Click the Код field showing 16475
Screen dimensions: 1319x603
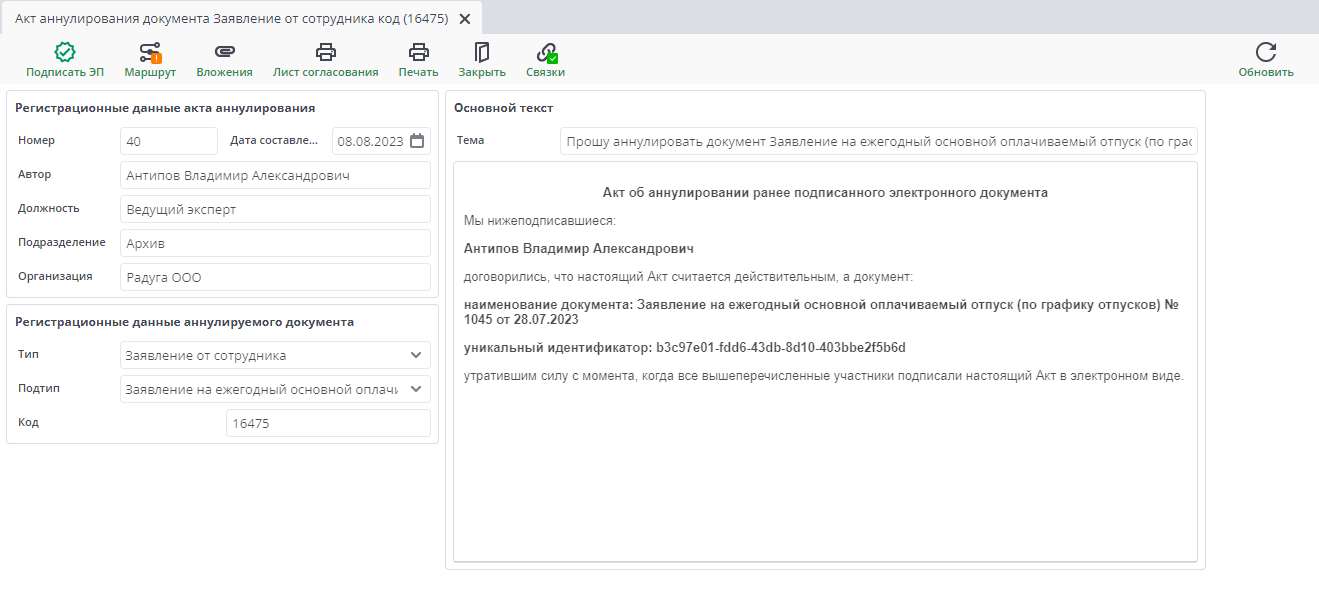(328, 423)
